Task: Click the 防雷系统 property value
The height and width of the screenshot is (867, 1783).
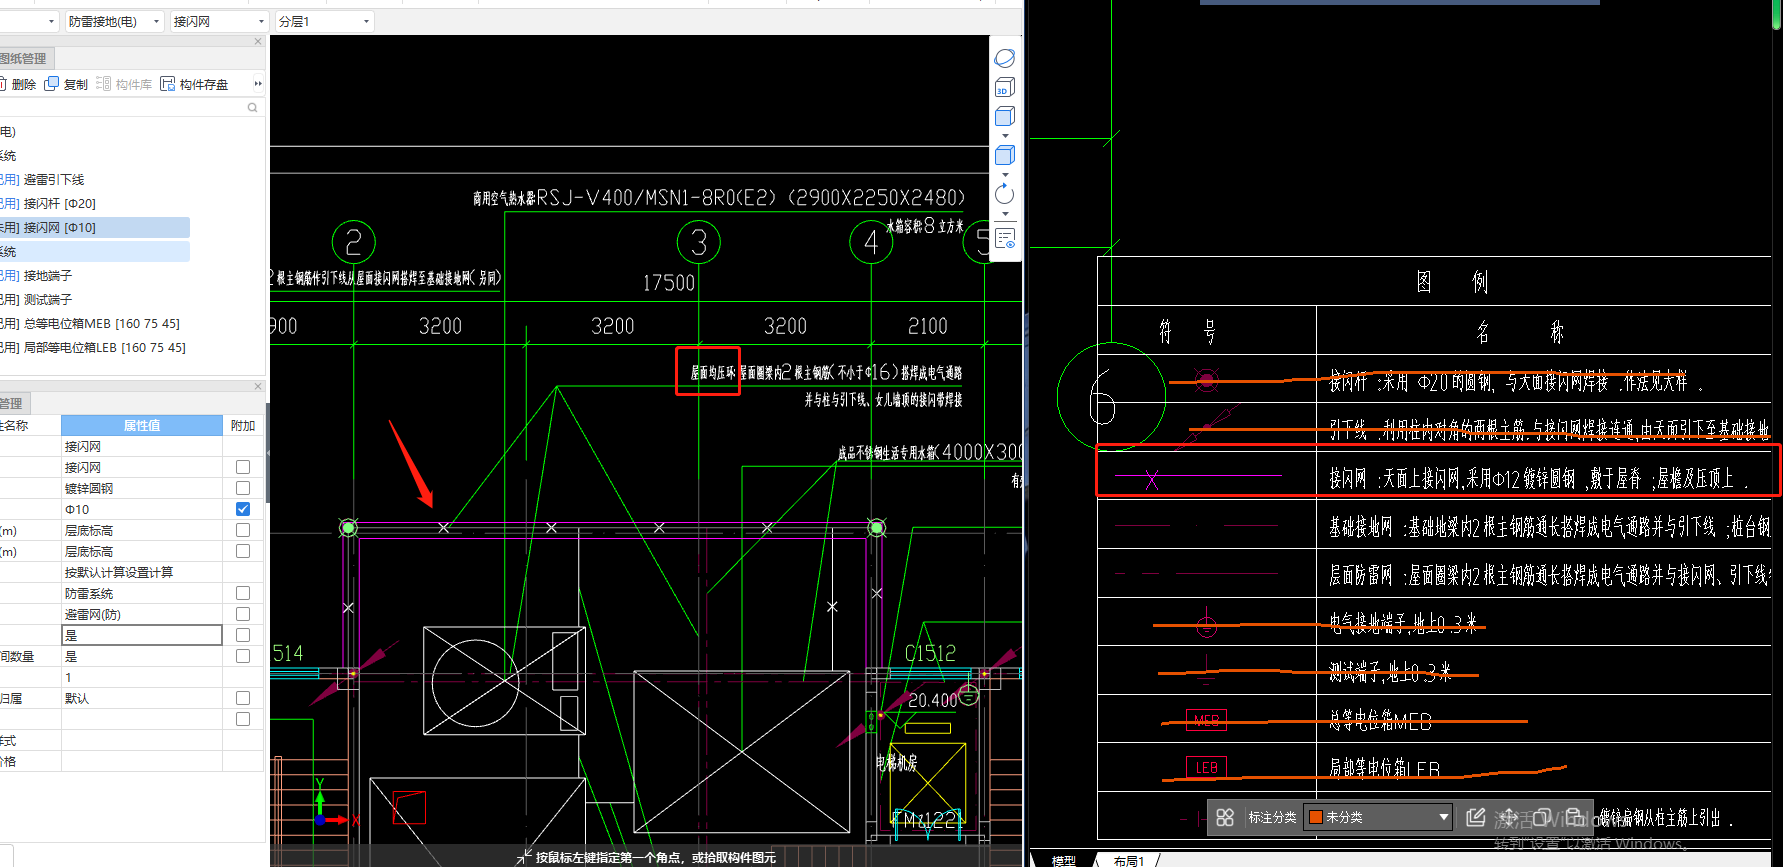Action: coord(142,593)
